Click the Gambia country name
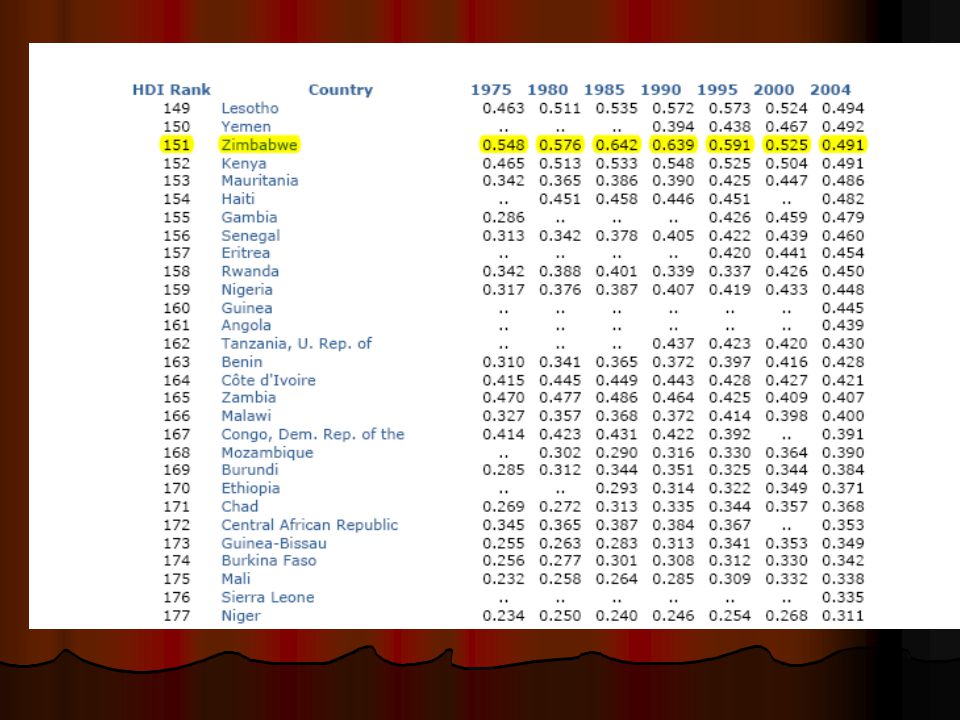Image resolution: width=960 pixels, height=720 pixels. (x=249, y=217)
